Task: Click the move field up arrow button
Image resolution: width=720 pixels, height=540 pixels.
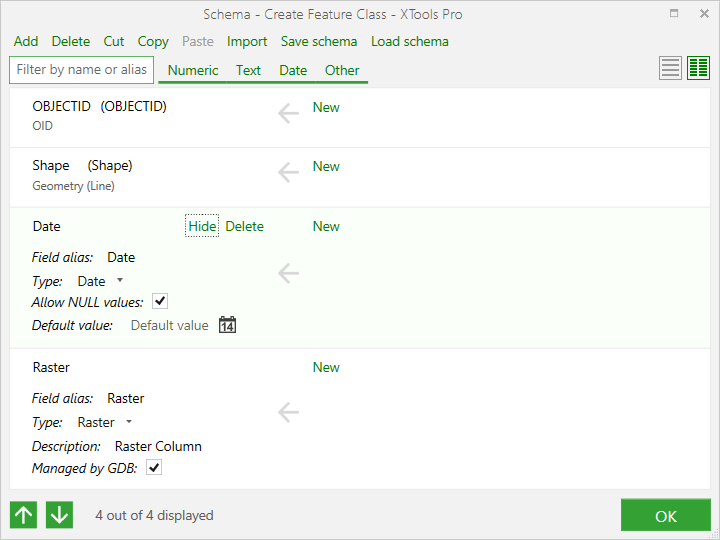Action: click(23, 515)
